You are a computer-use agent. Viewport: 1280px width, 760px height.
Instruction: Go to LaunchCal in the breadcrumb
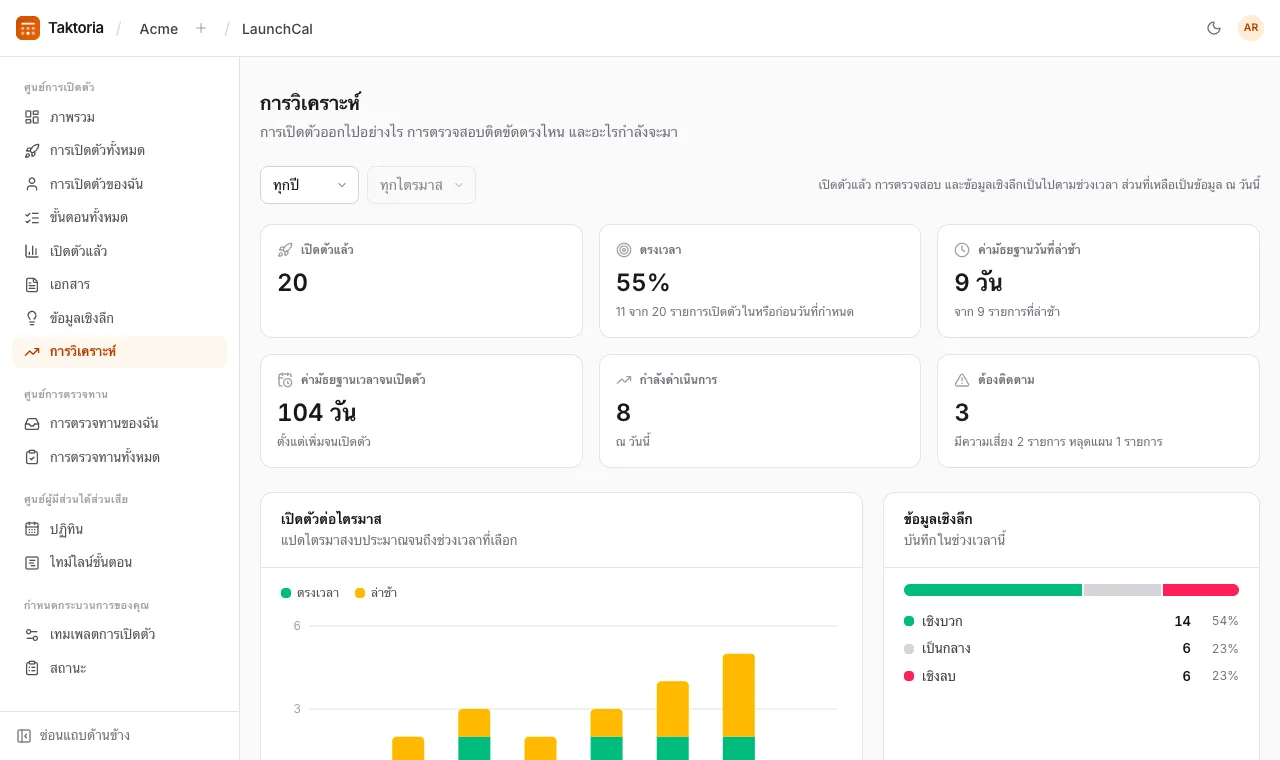pos(277,29)
